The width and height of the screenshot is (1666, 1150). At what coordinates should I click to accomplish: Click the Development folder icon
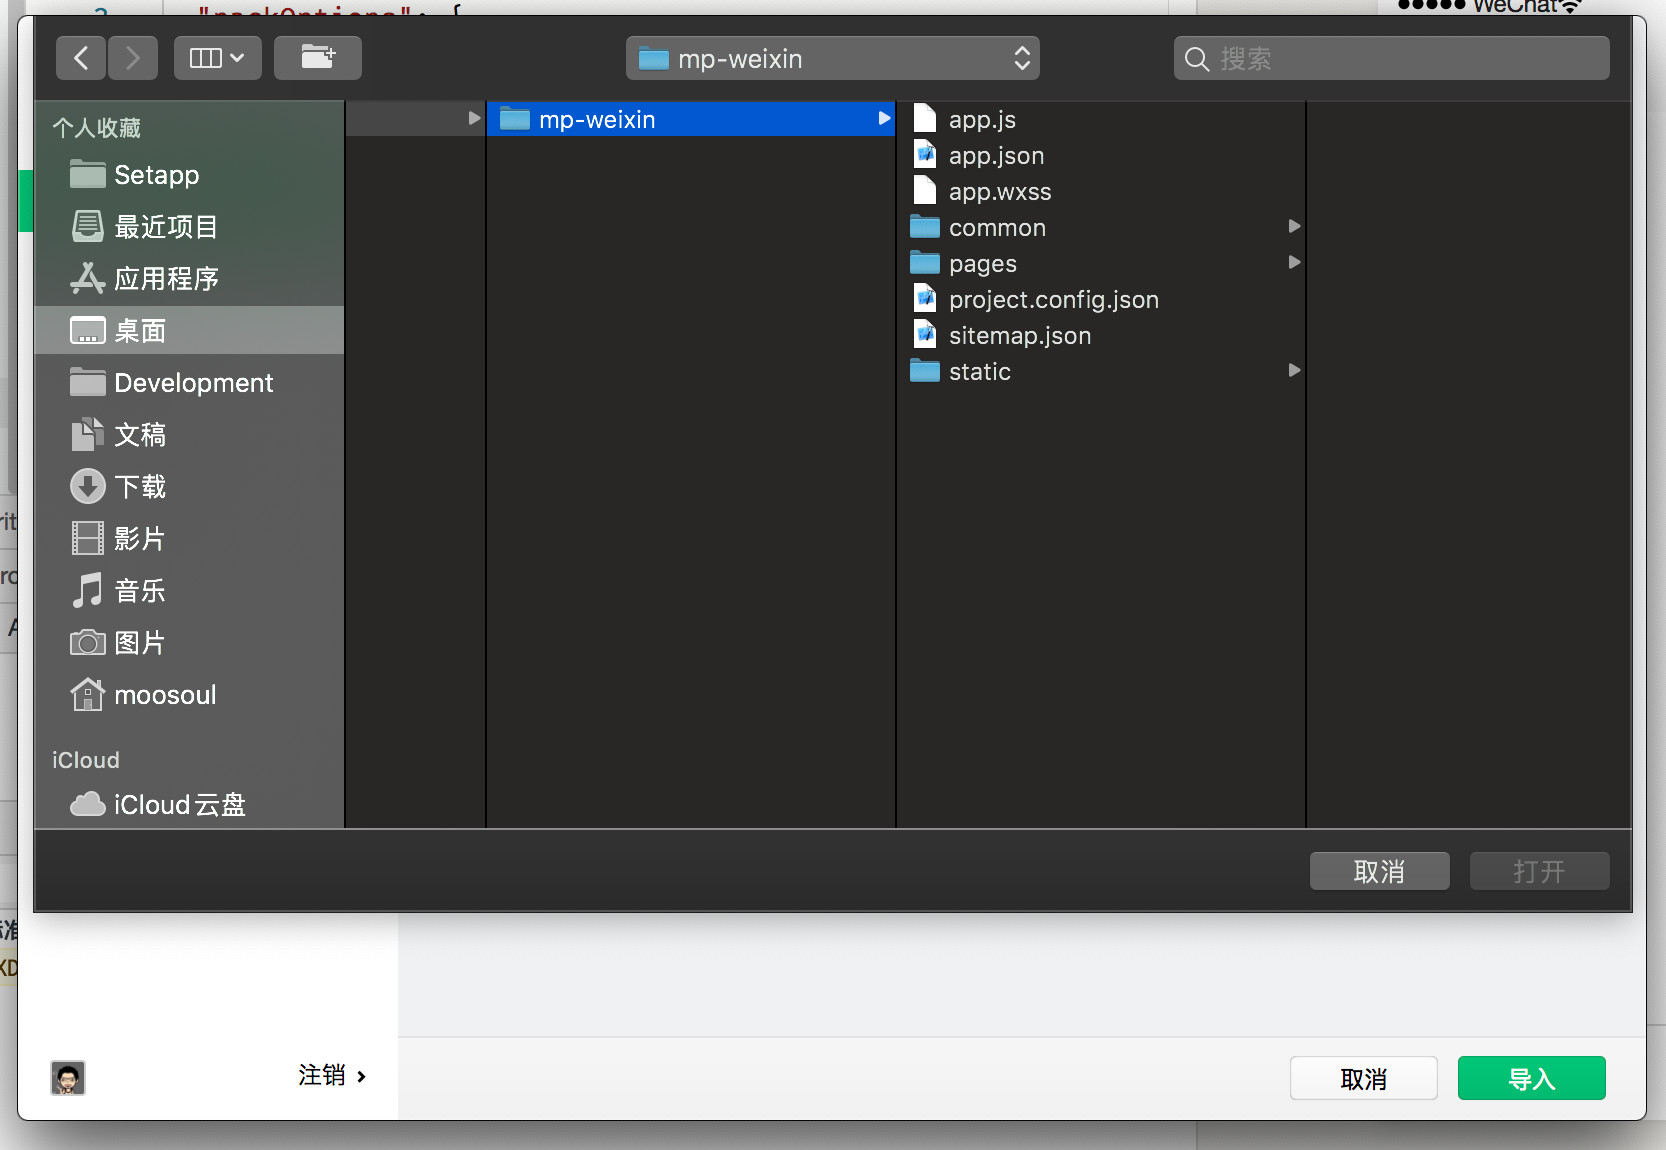[x=88, y=382]
